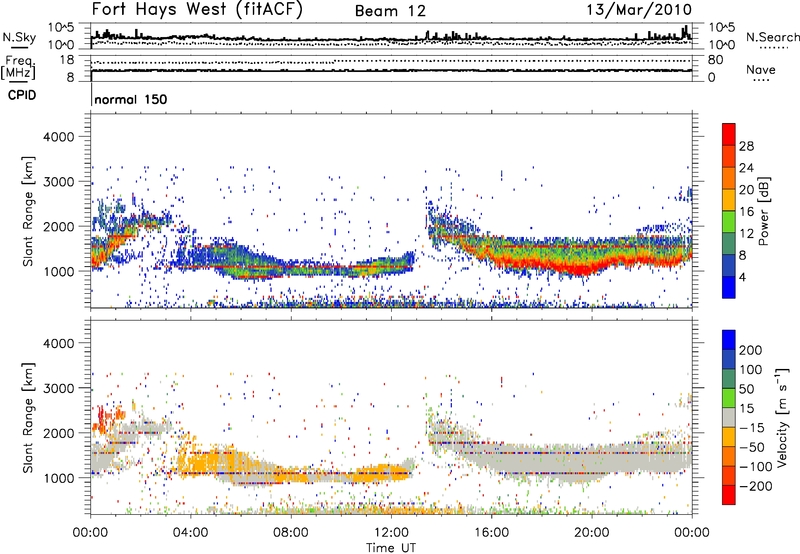Click the '08:00' time axis tick label
This screenshot has height=554, width=800.
pos(291,533)
